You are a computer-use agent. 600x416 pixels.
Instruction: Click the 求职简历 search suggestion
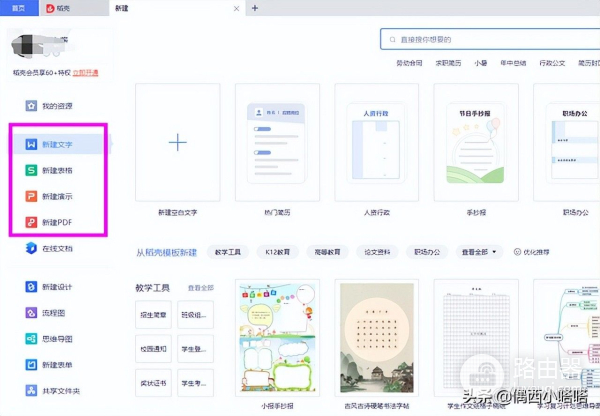[x=448, y=63]
